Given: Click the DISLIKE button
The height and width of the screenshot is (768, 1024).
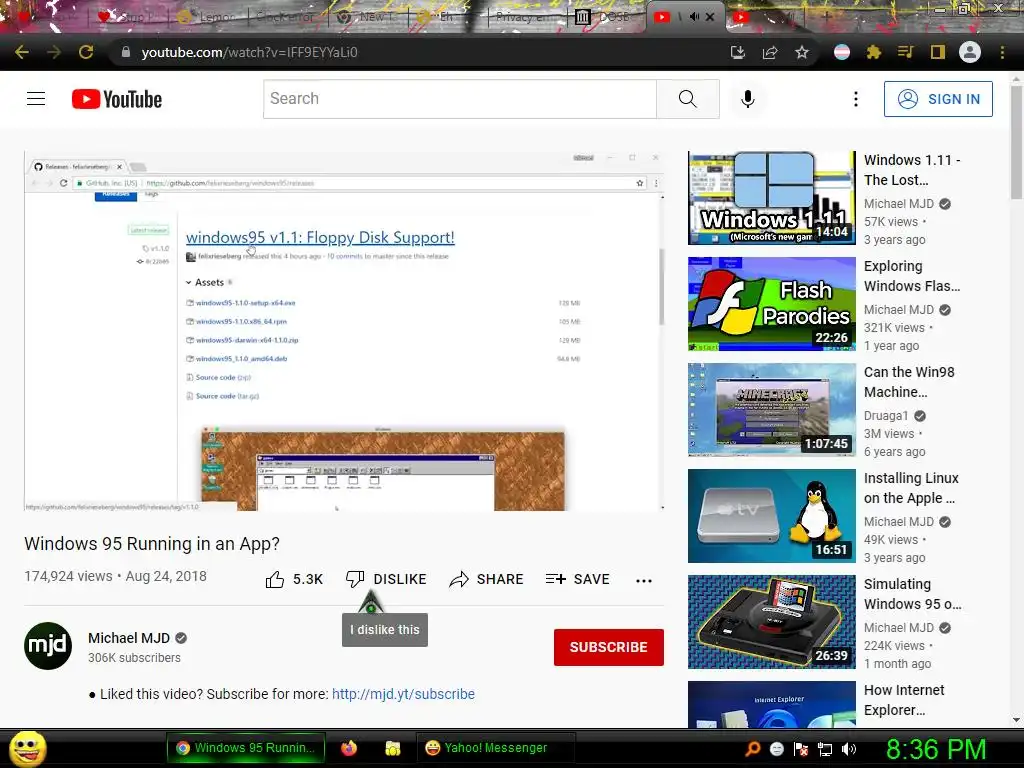Looking at the screenshot, I should 386,579.
